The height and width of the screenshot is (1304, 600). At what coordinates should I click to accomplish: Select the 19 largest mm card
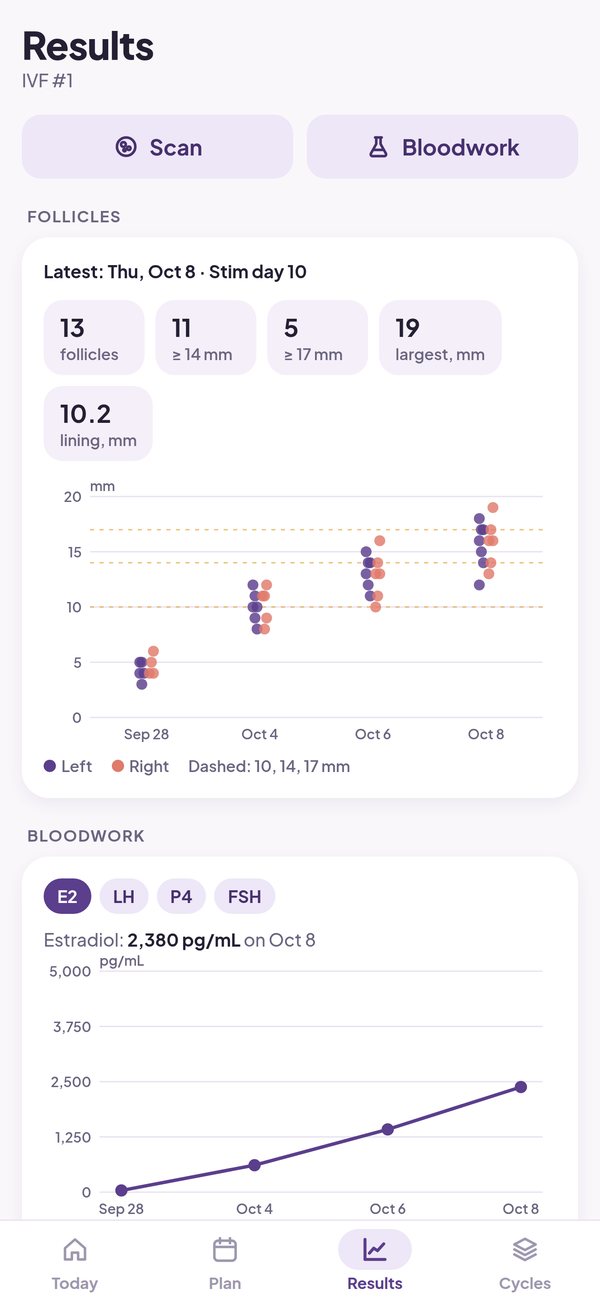(440, 338)
